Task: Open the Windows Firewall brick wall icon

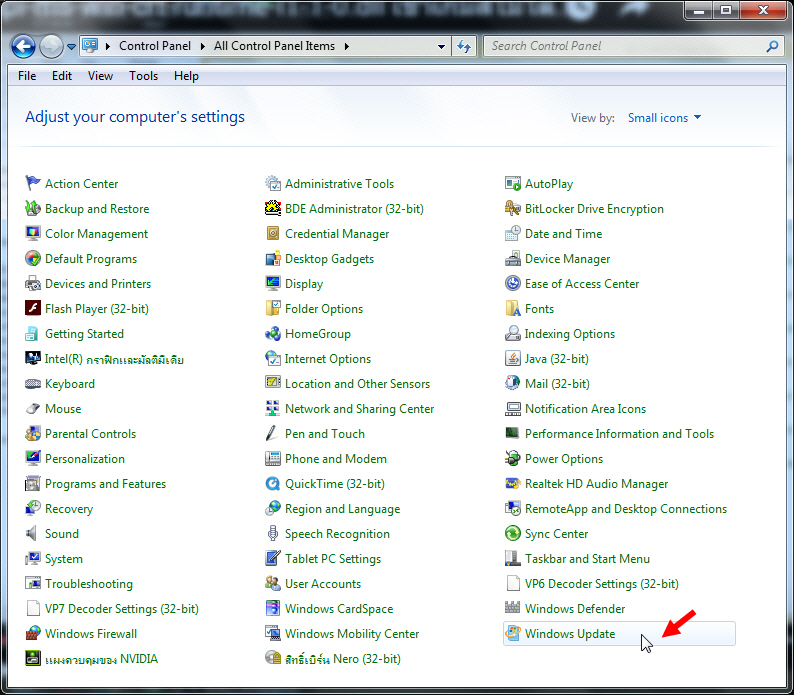Action: click(x=33, y=633)
